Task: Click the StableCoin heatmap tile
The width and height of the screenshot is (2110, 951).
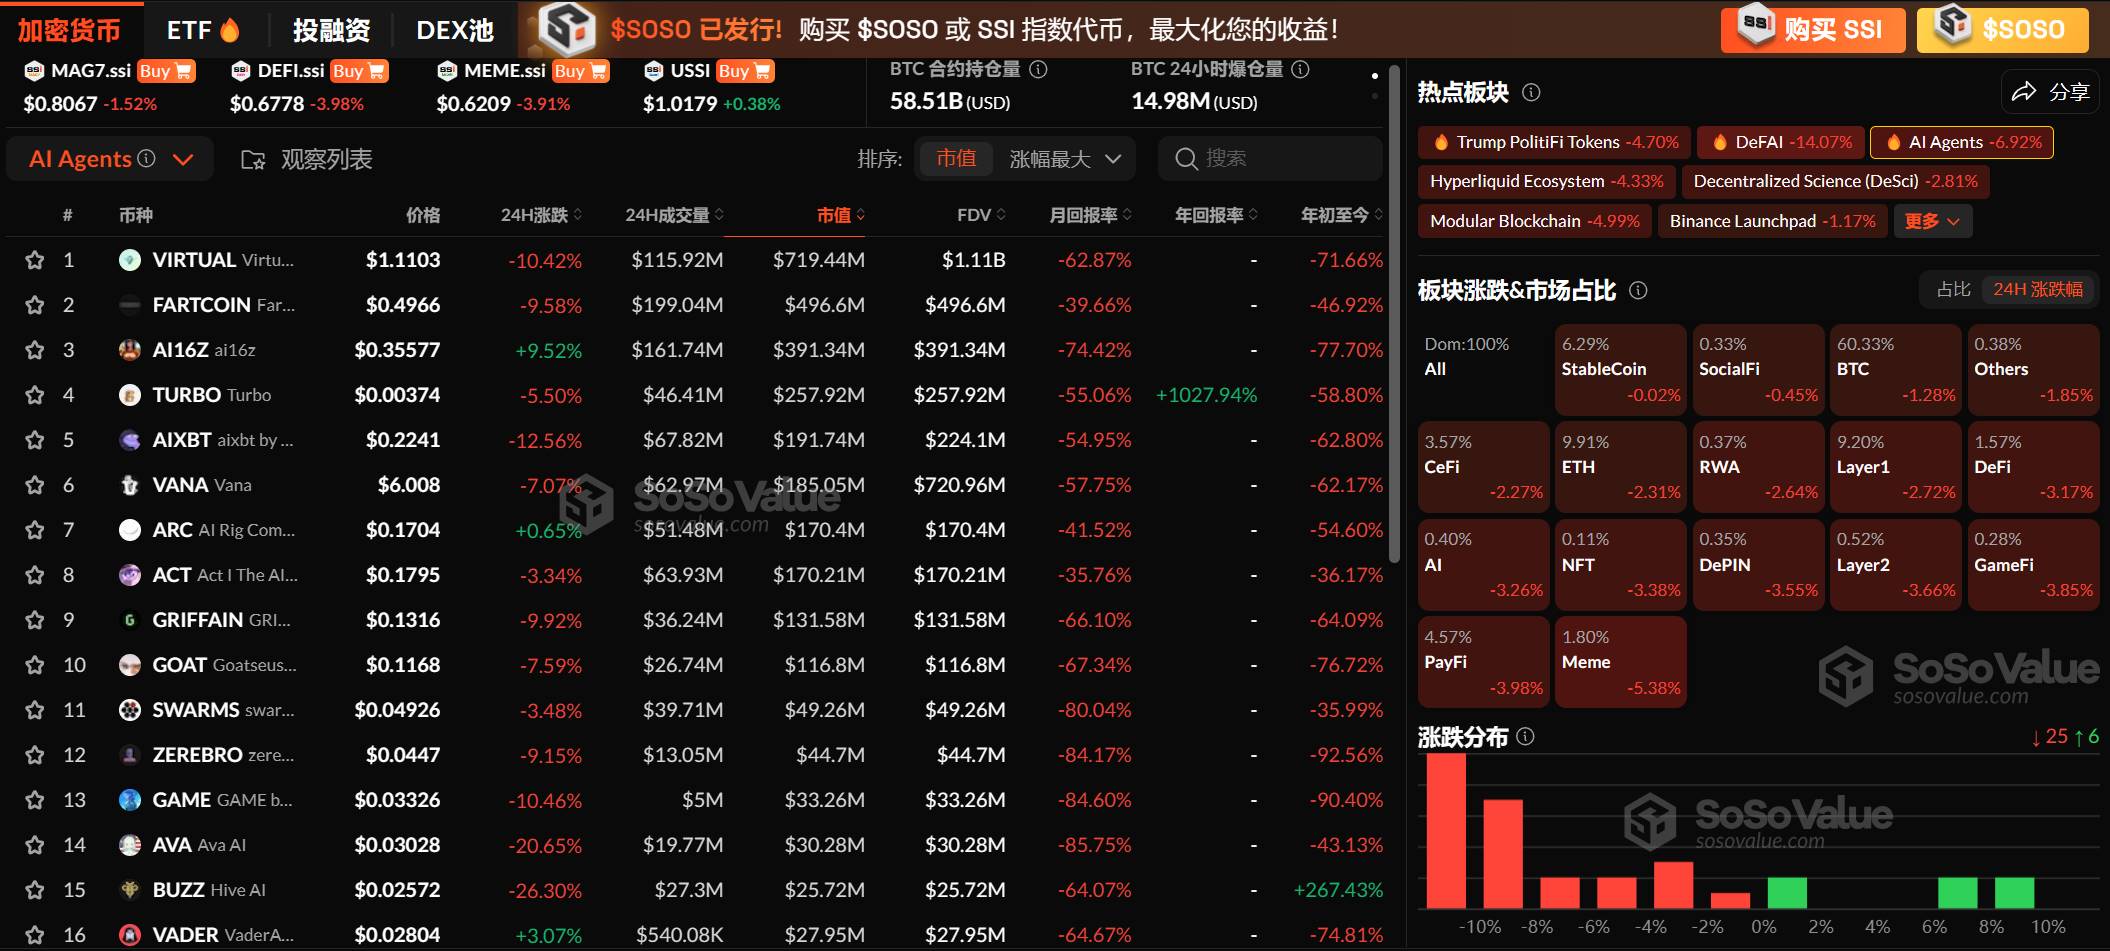Action: tap(1620, 369)
